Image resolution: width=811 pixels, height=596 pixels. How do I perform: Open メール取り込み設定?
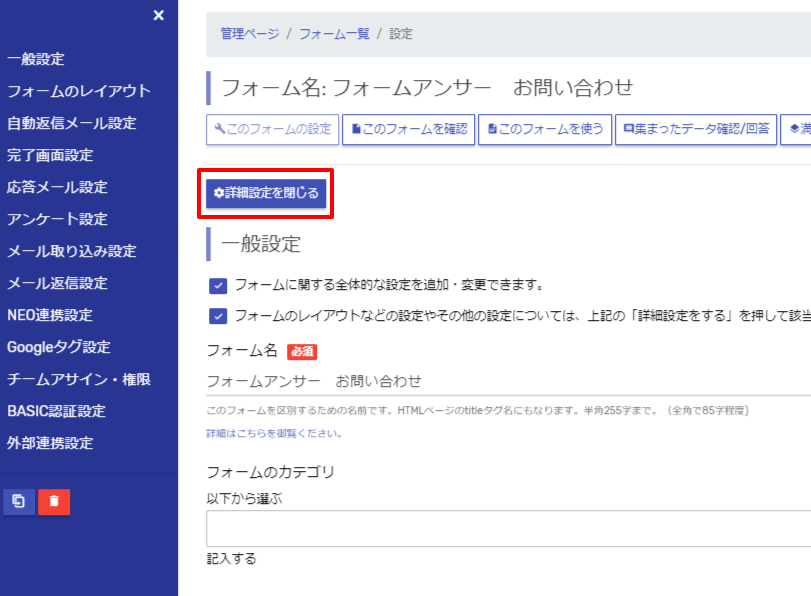point(72,251)
